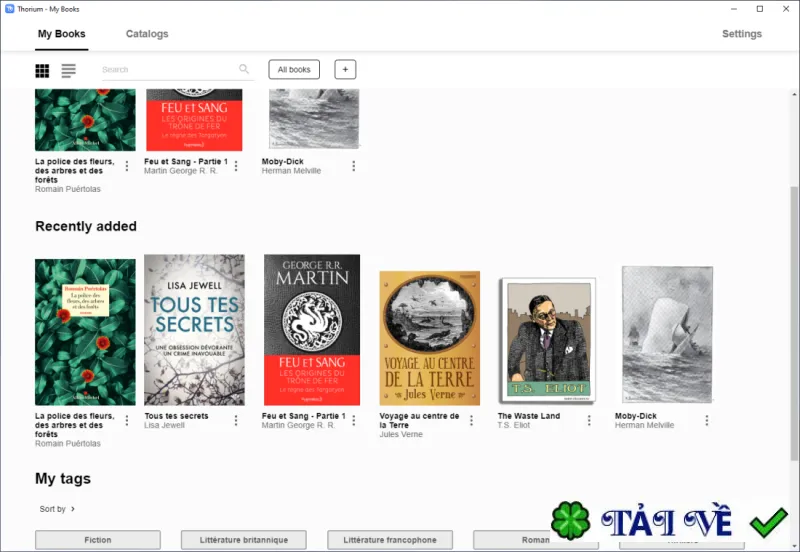Open top-row Moby-Dick cover
The height and width of the screenshot is (552, 800).
[x=314, y=119]
